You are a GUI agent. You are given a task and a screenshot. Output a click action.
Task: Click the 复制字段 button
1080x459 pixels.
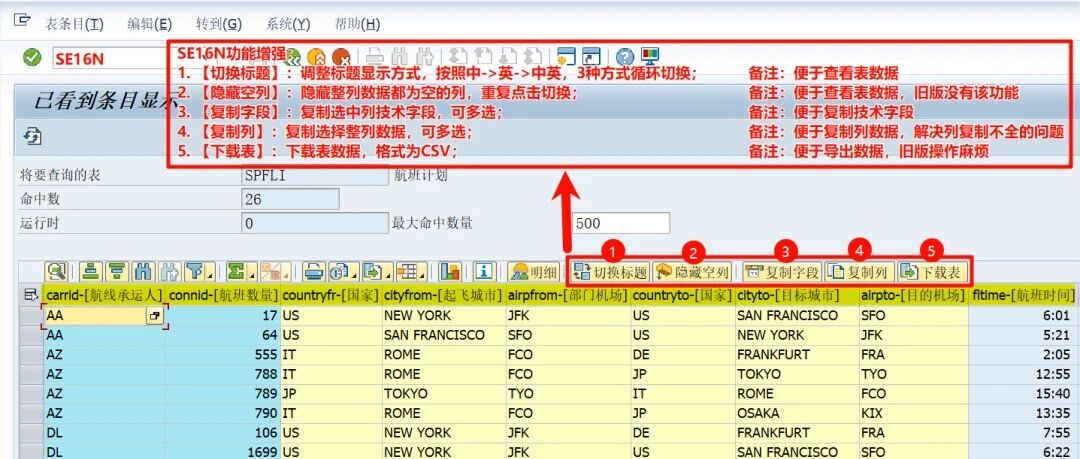782,272
